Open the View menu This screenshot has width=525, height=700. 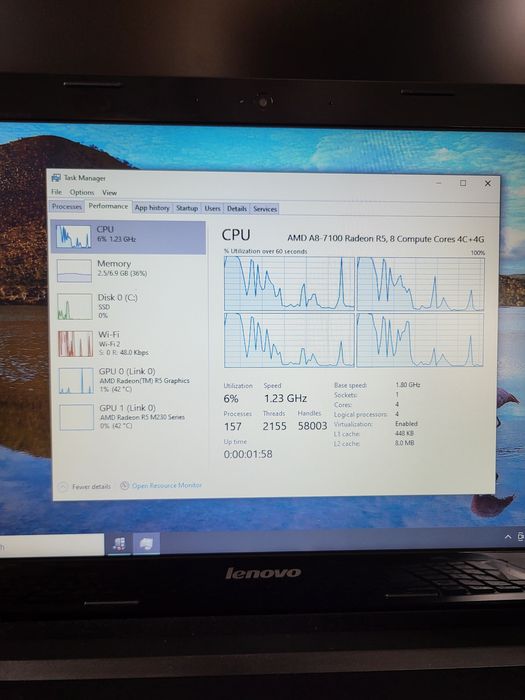[x=109, y=193]
